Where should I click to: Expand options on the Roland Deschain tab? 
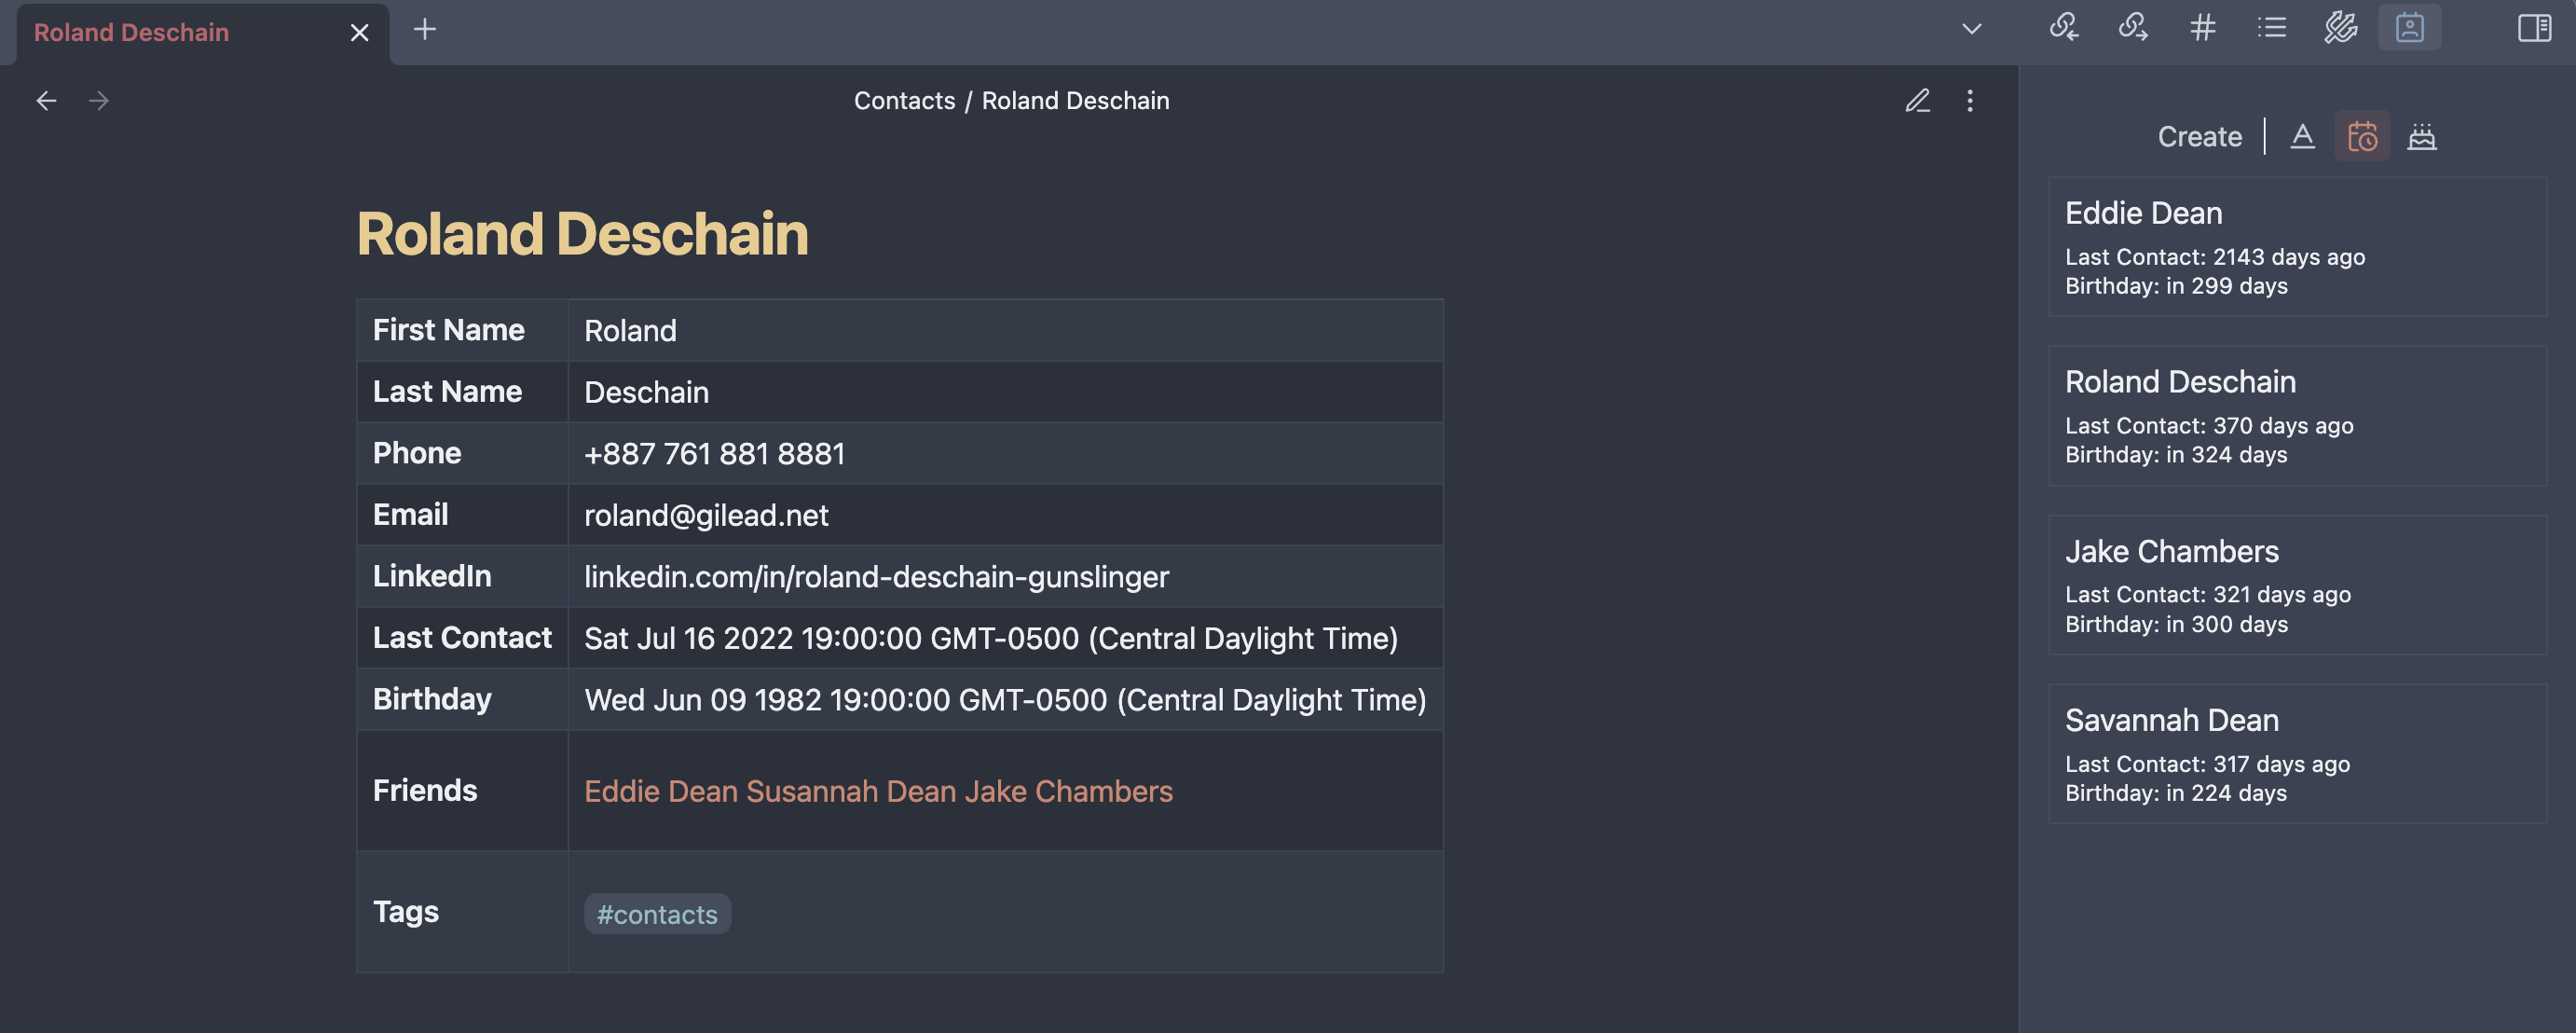pos(358,31)
